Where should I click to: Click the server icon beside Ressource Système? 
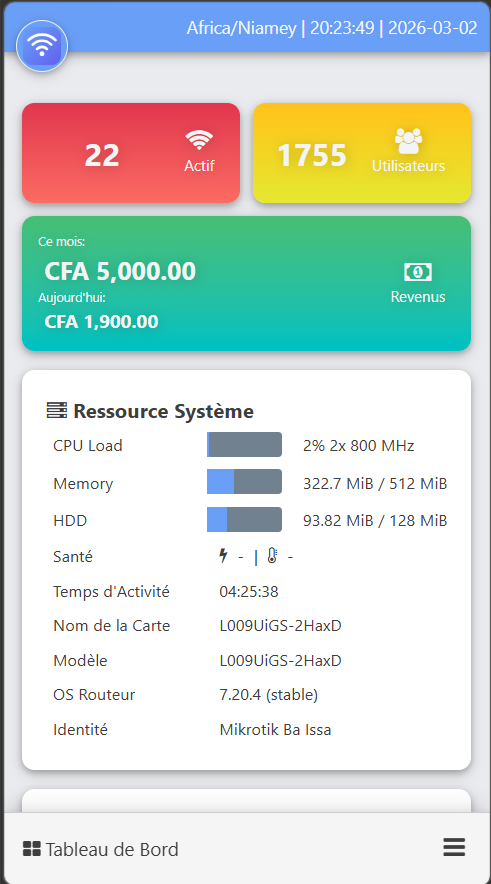[57, 410]
